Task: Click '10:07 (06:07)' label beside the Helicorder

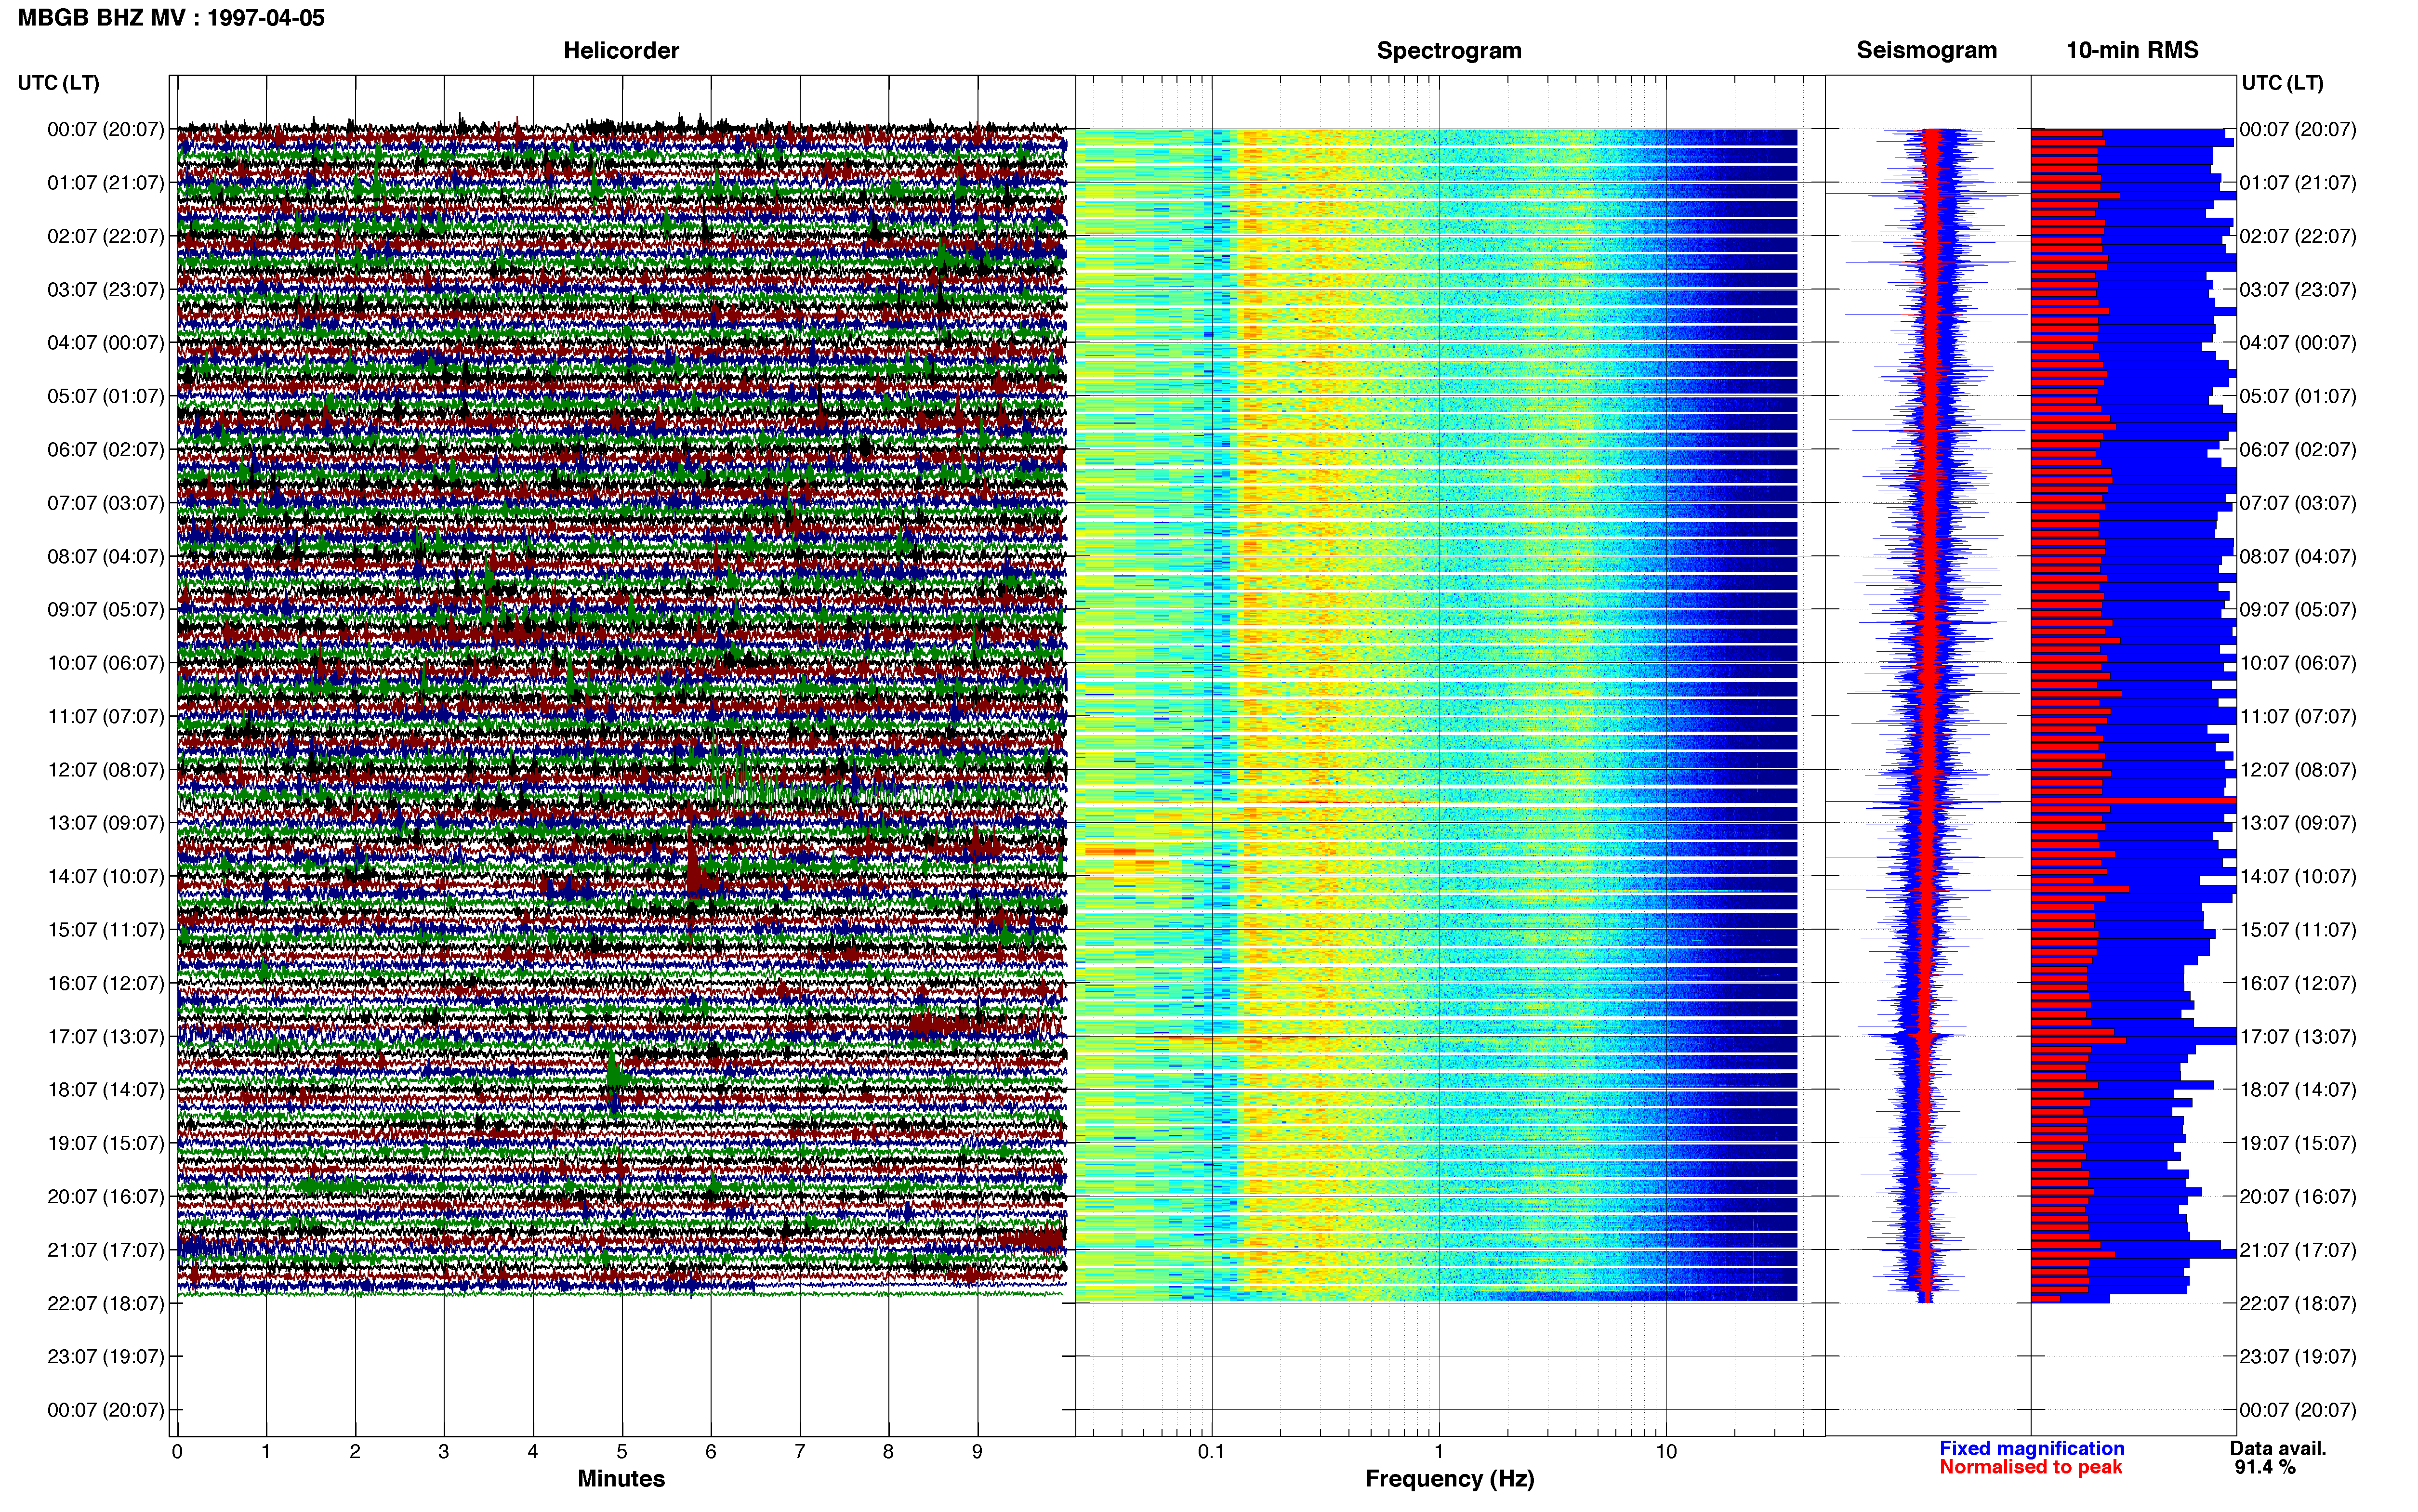Action: pyautogui.click(x=106, y=663)
